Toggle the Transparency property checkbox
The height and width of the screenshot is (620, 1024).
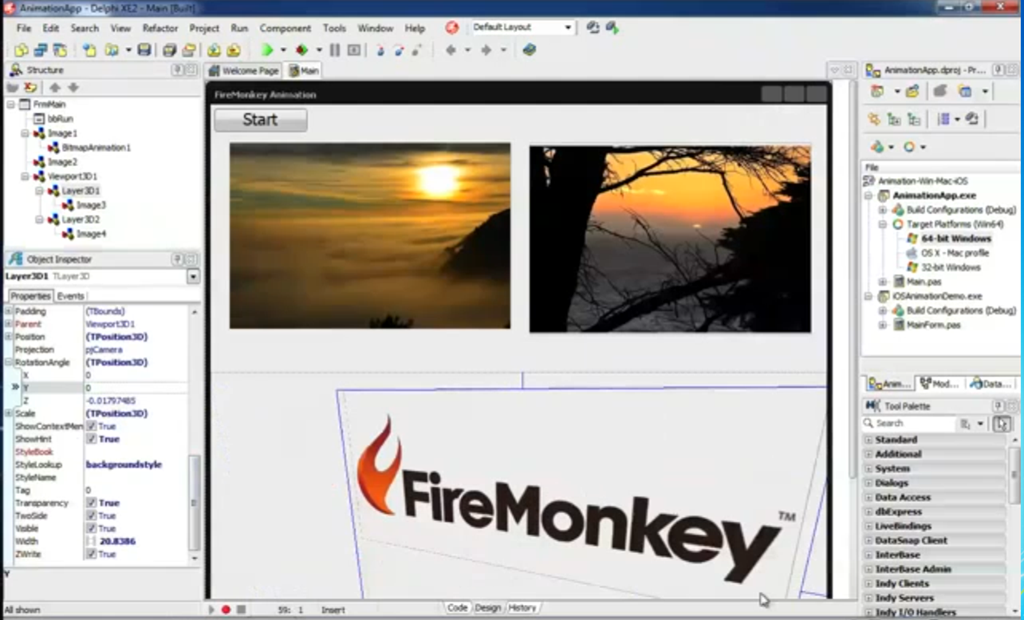[x=91, y=503]
